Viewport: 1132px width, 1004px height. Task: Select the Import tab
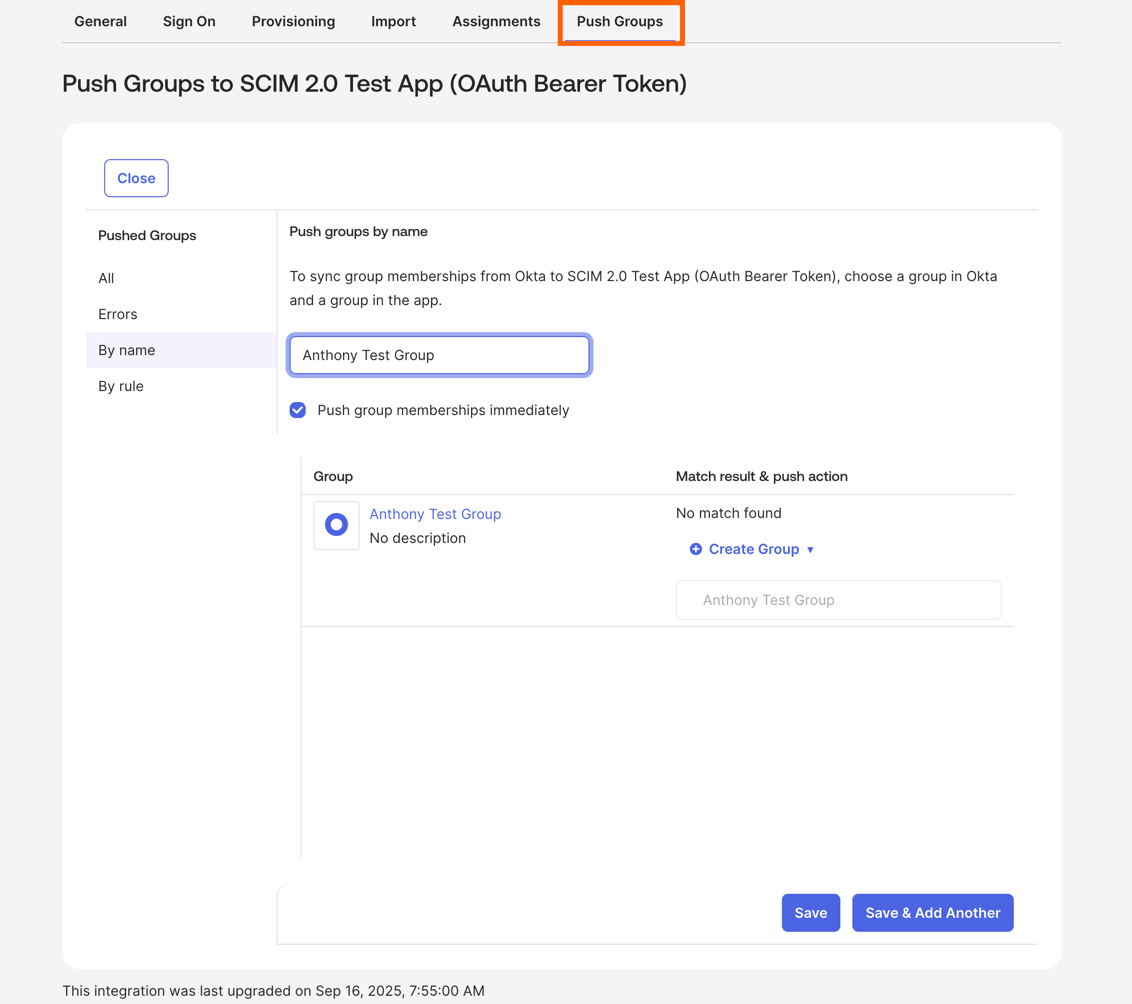pyautogui.click(x=393, y=22)
